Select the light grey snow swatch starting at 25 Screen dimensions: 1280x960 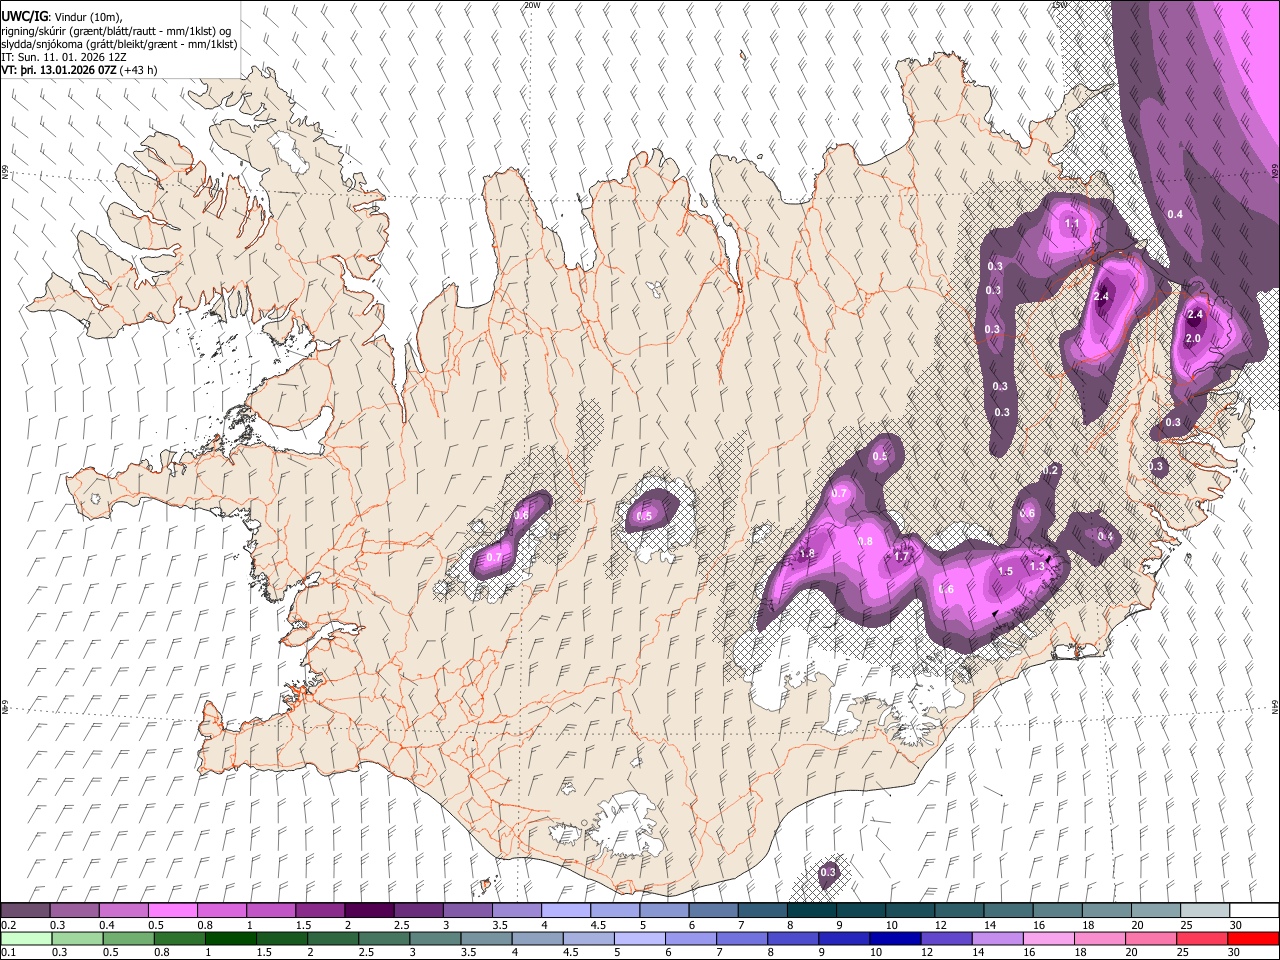[x=1206, y=911]
